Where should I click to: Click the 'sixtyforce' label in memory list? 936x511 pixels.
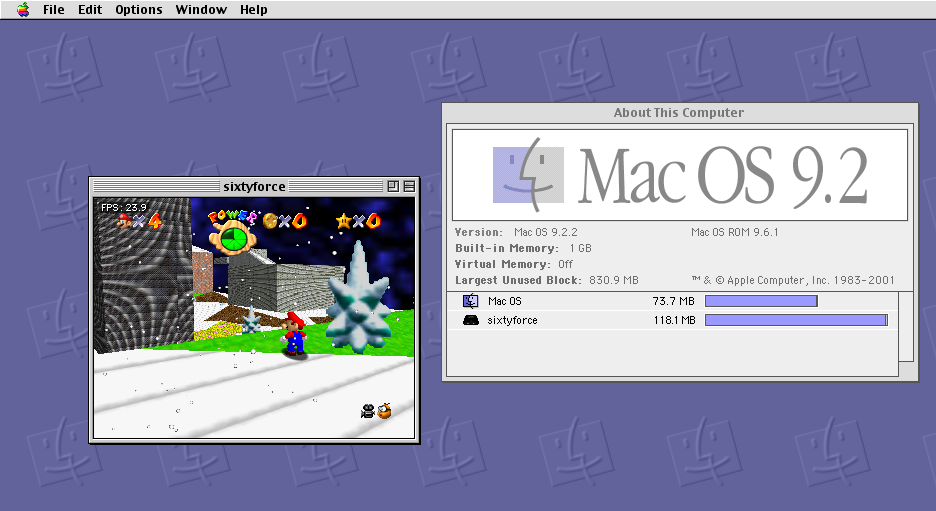pyautogui.click(x=512, y=321)
